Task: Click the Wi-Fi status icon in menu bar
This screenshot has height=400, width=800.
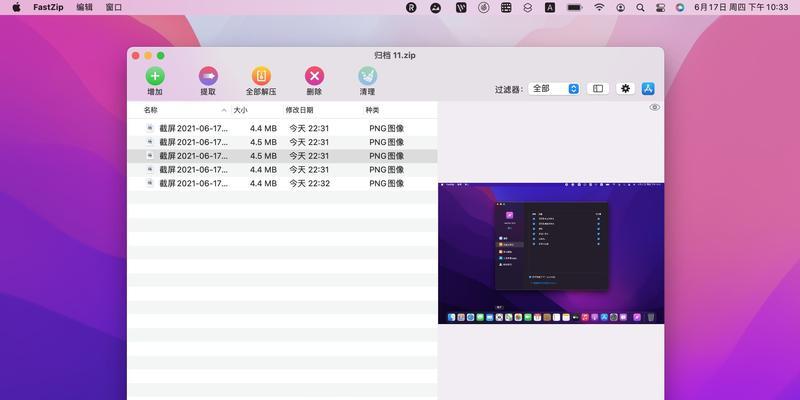Action: [x=599, y=8]
